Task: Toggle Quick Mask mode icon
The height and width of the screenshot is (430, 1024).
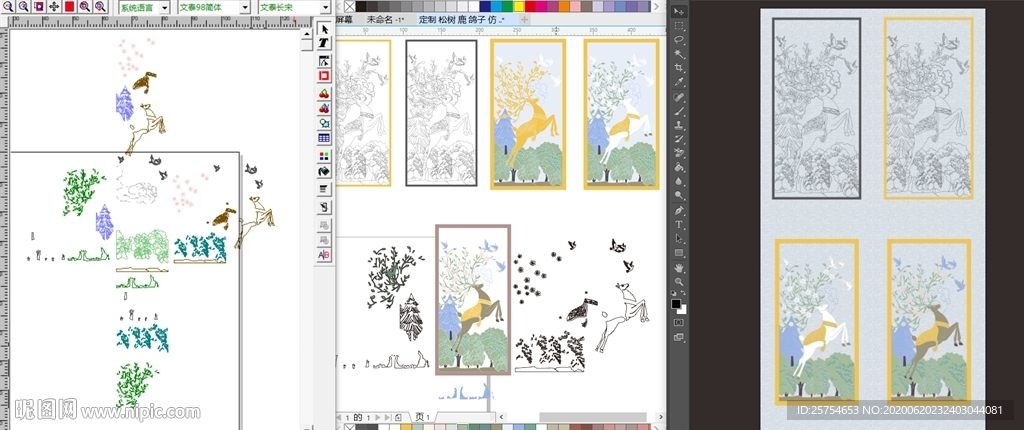Action: [679, 322]
